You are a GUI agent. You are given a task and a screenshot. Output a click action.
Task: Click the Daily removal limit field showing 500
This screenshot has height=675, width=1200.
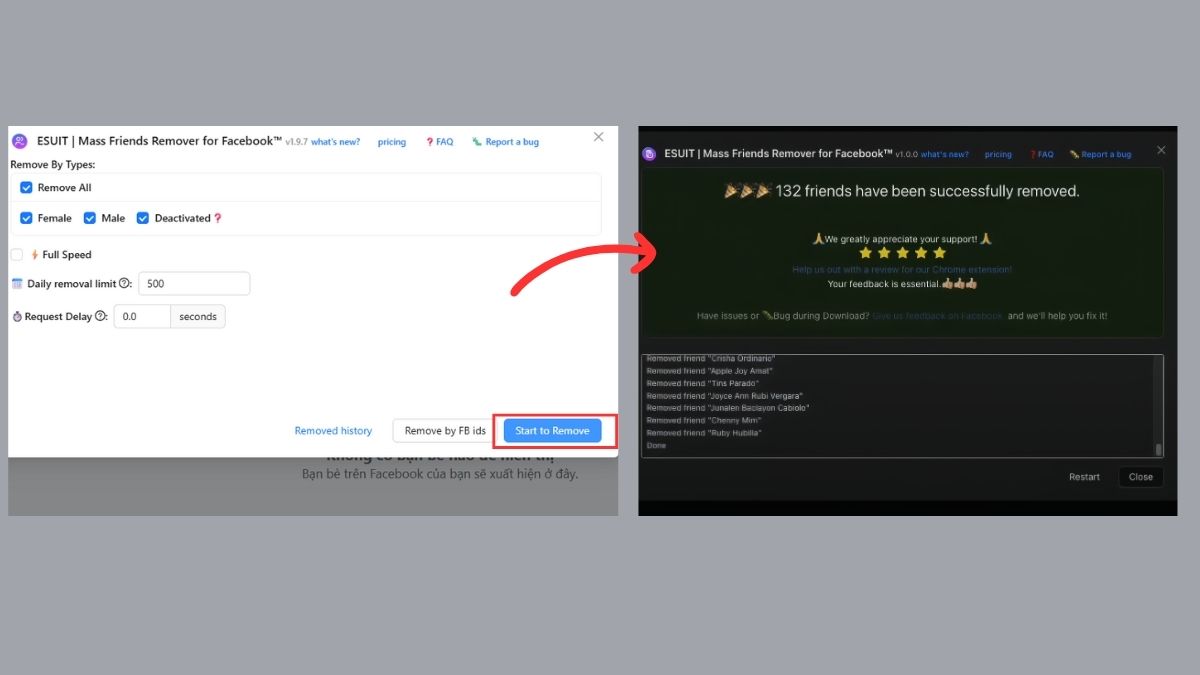(x=194, y=284)
